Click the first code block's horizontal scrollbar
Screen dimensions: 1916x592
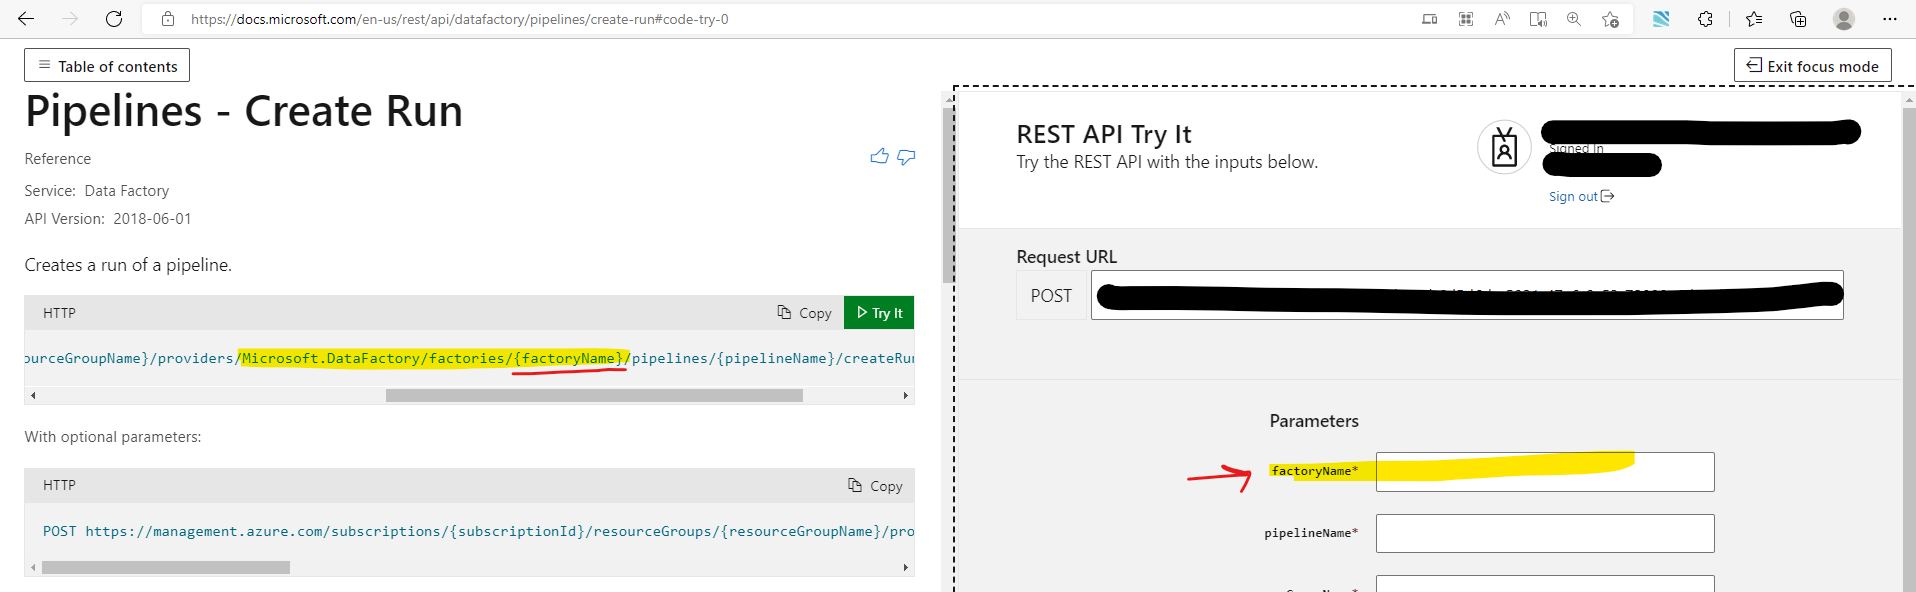594,396
